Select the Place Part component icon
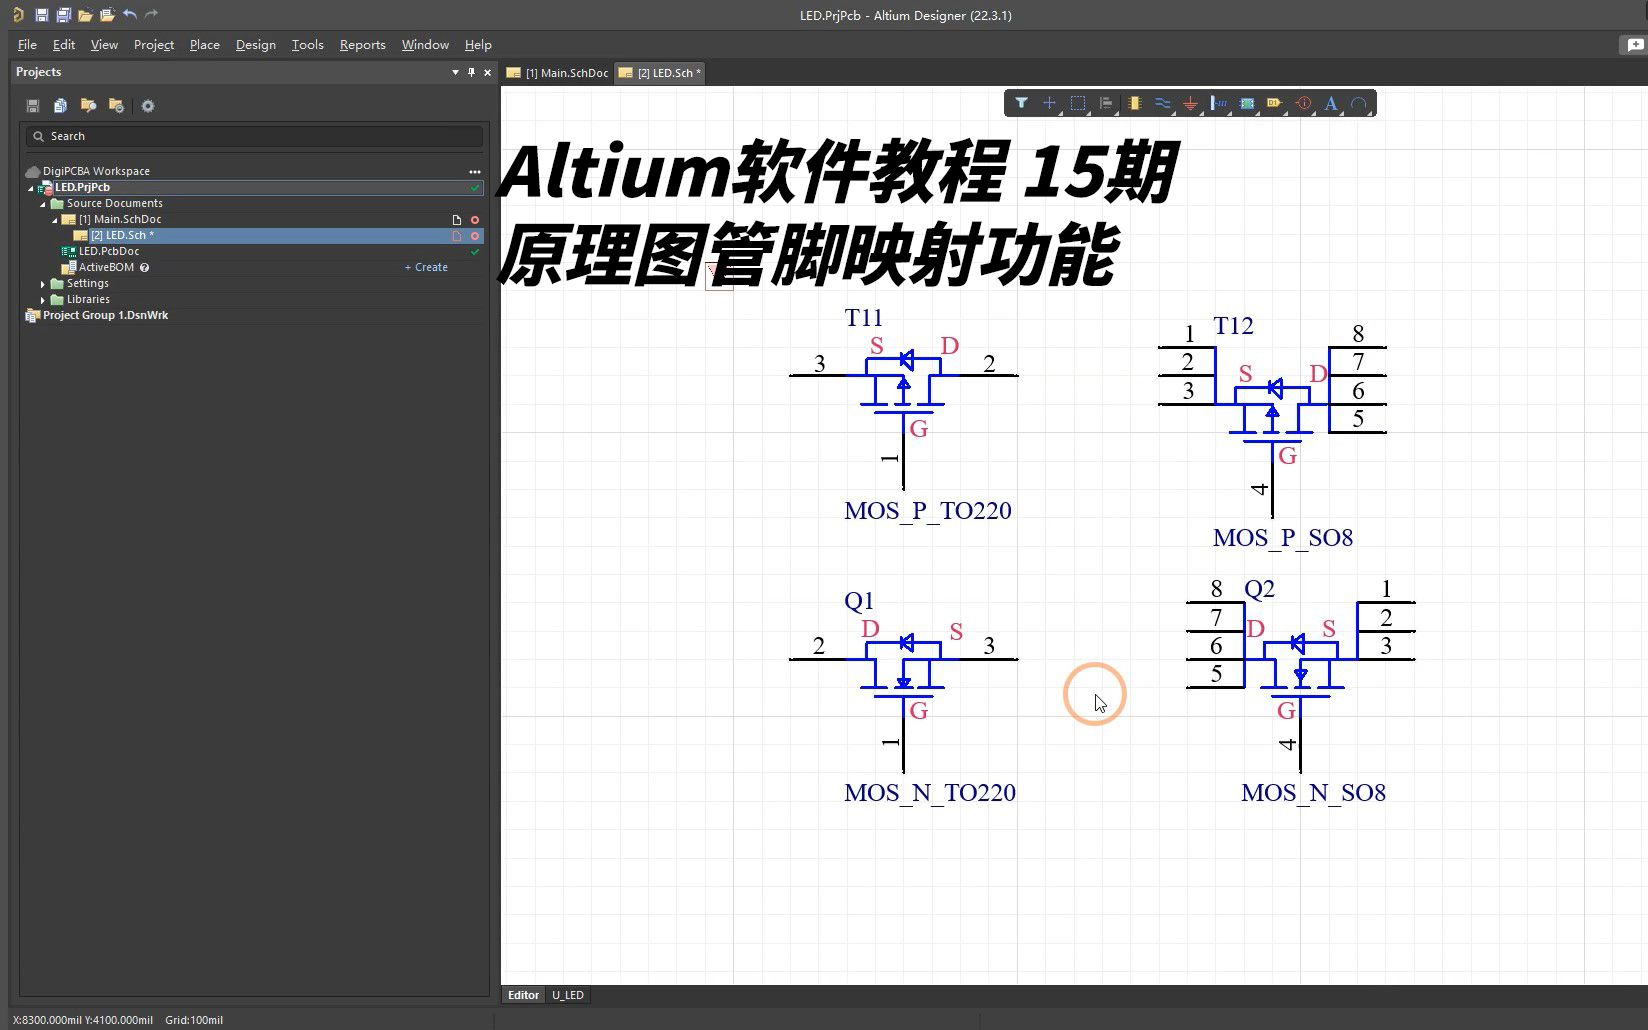 tap(1134, 103)
